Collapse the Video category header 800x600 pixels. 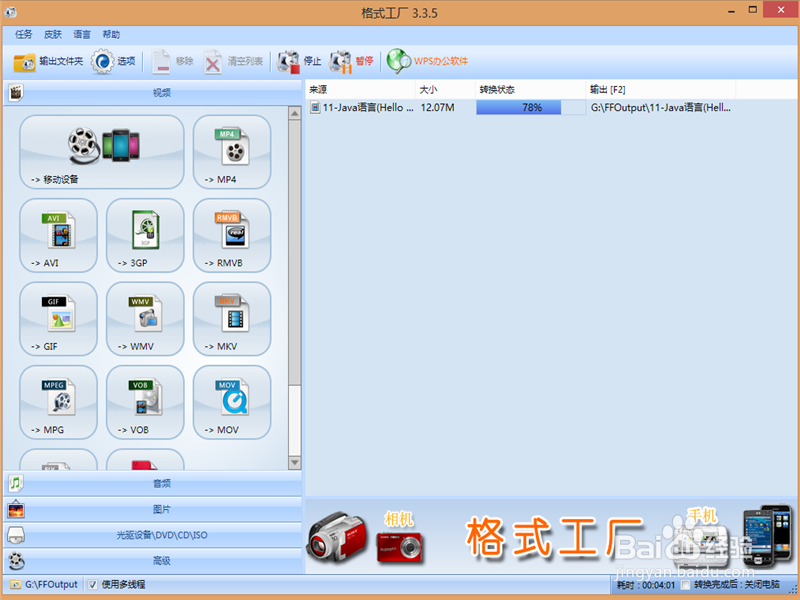tap(153, 93)
